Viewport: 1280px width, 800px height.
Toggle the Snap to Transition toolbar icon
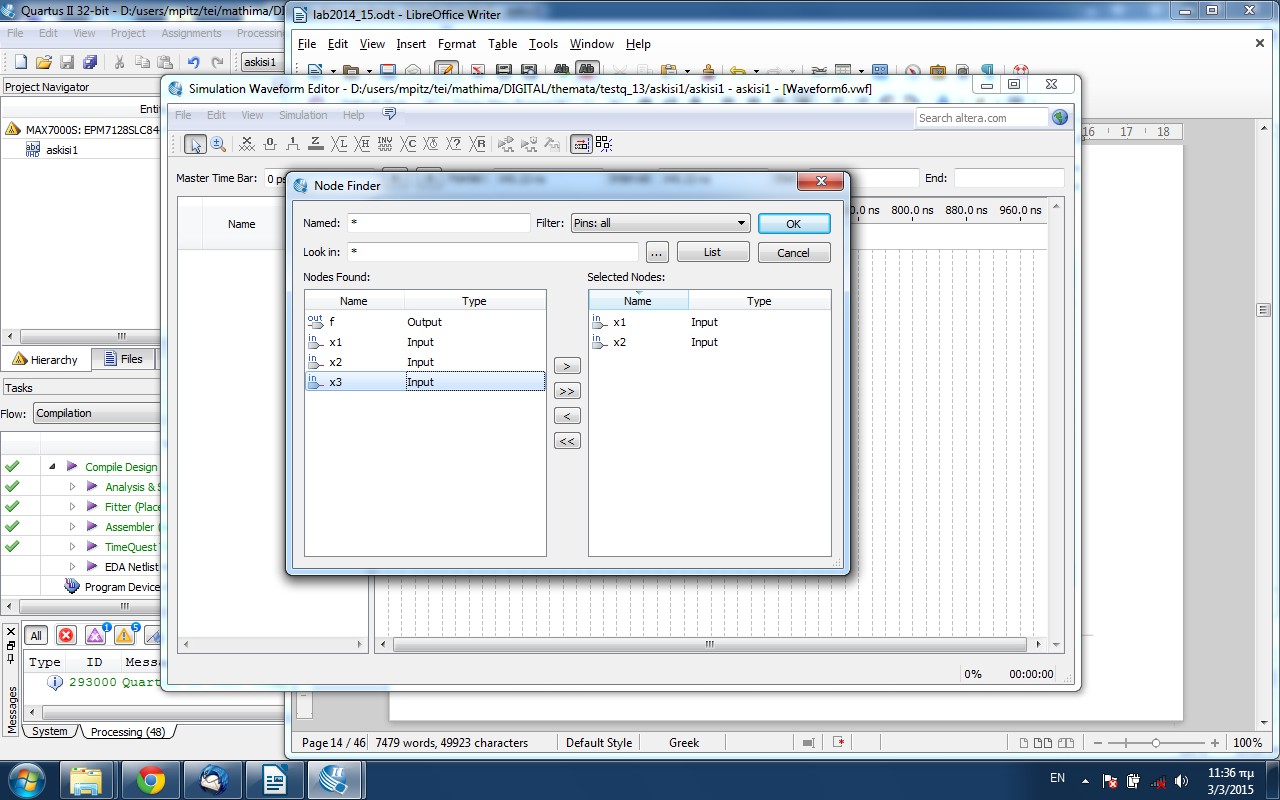[581, 144]
